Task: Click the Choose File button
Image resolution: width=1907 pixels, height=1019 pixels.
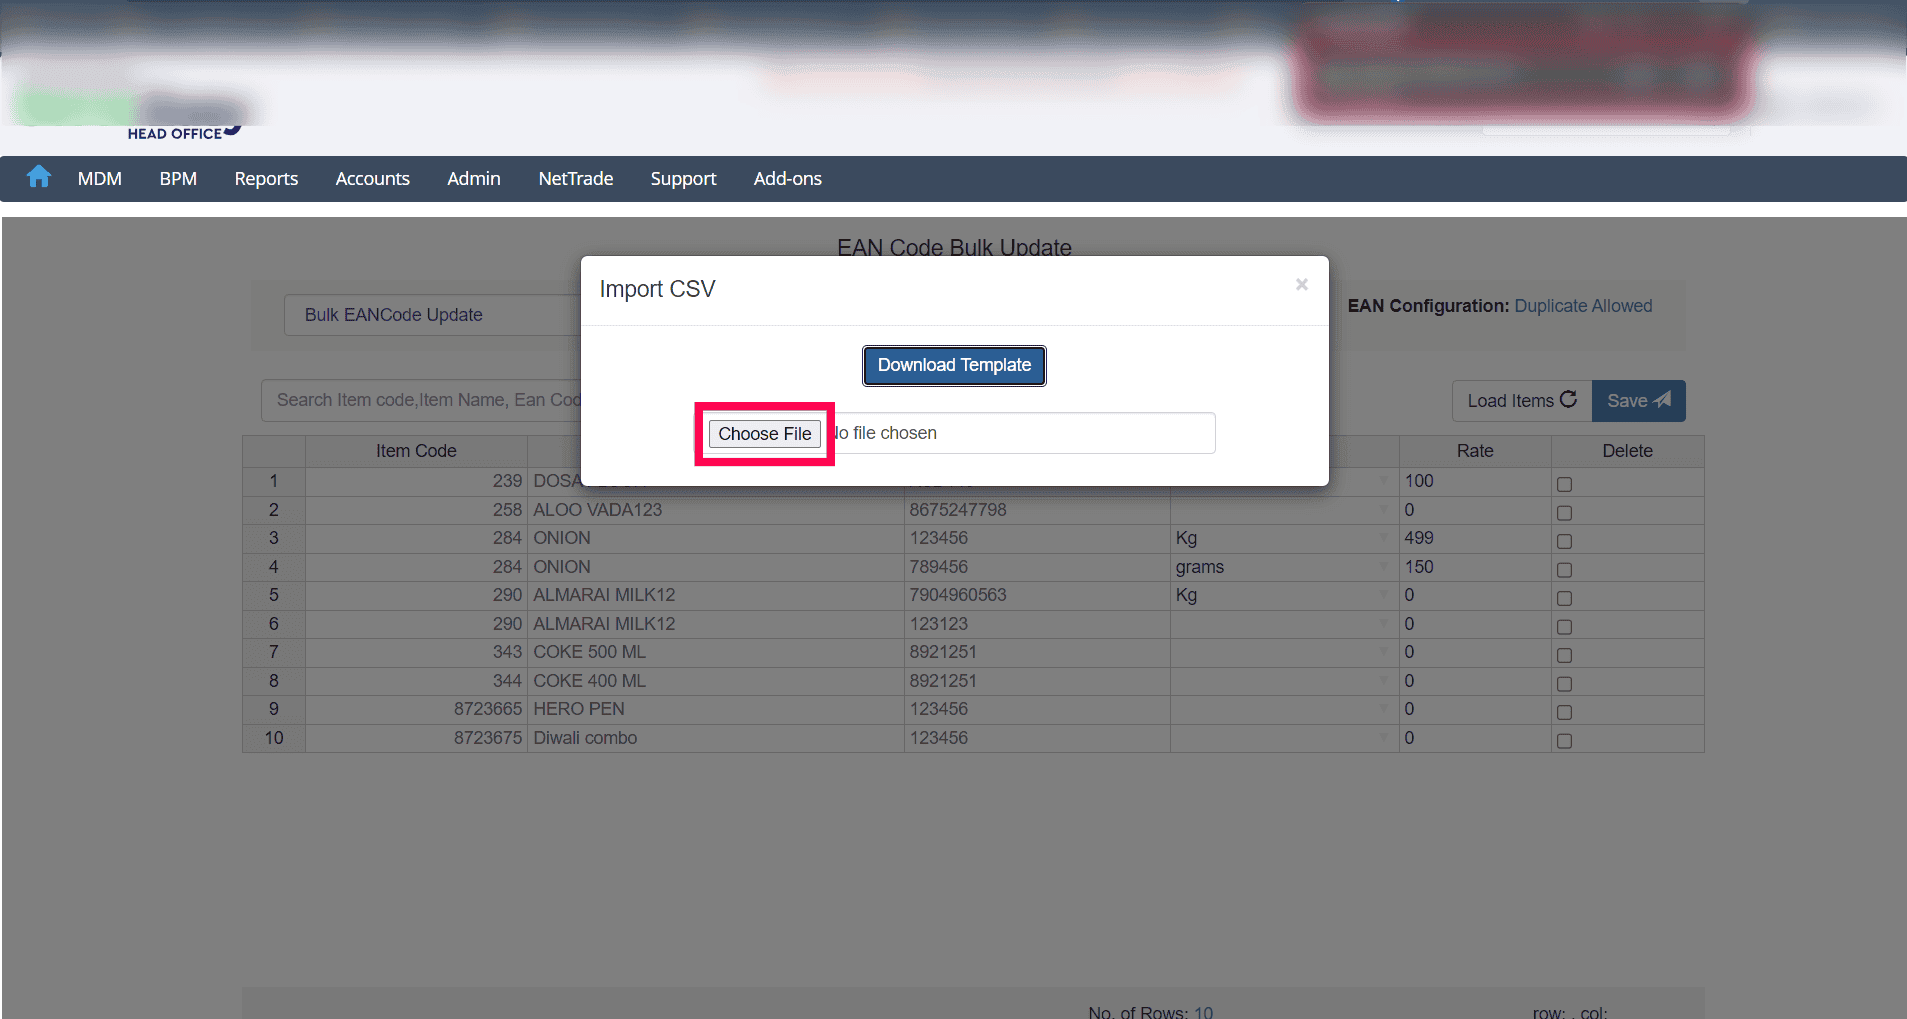Action: [x=765, y=434]
